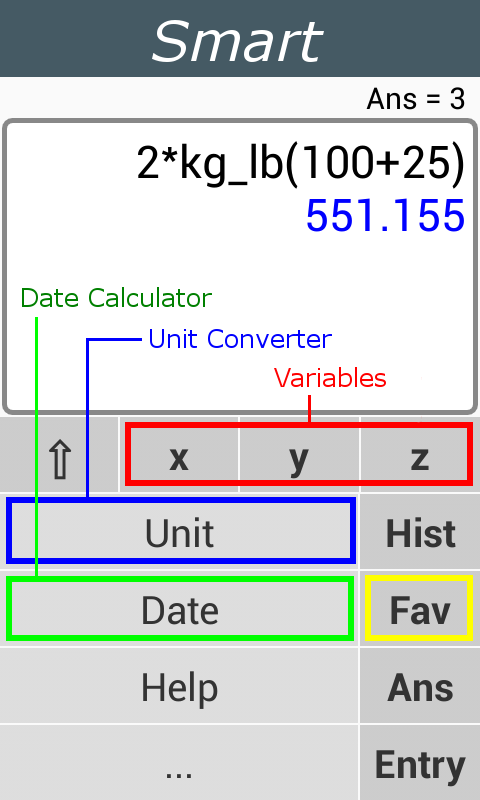This screenshot has height=800, width=480.
Task: Open the Help page
Action: 180,686
